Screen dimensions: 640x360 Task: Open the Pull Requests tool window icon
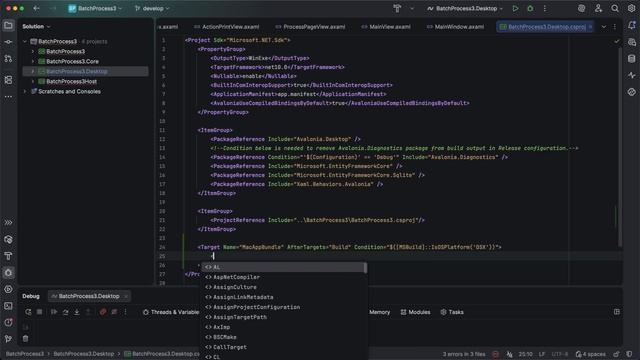tap(8, 59)
